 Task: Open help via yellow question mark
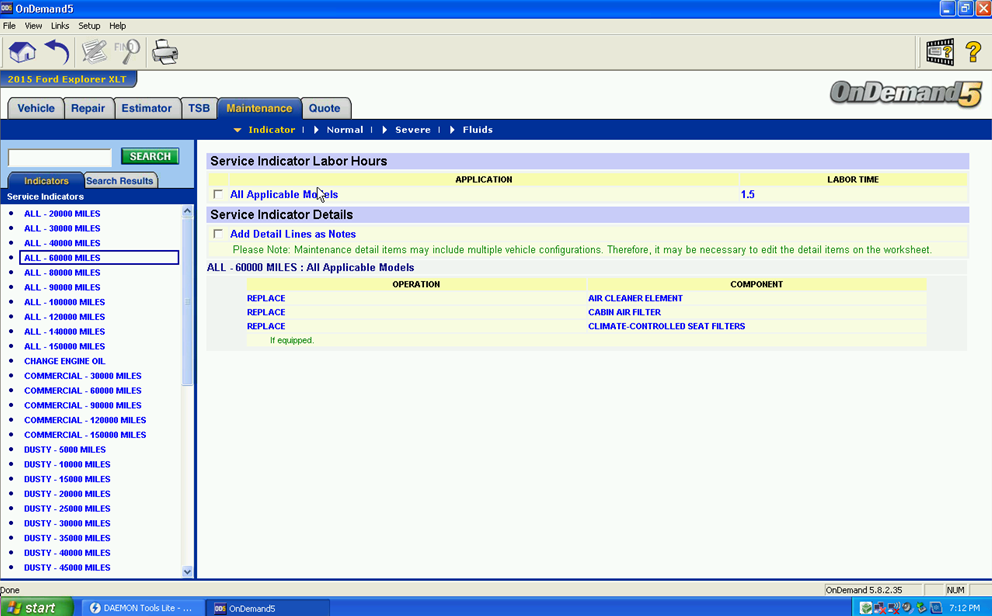tap(973, 52)
